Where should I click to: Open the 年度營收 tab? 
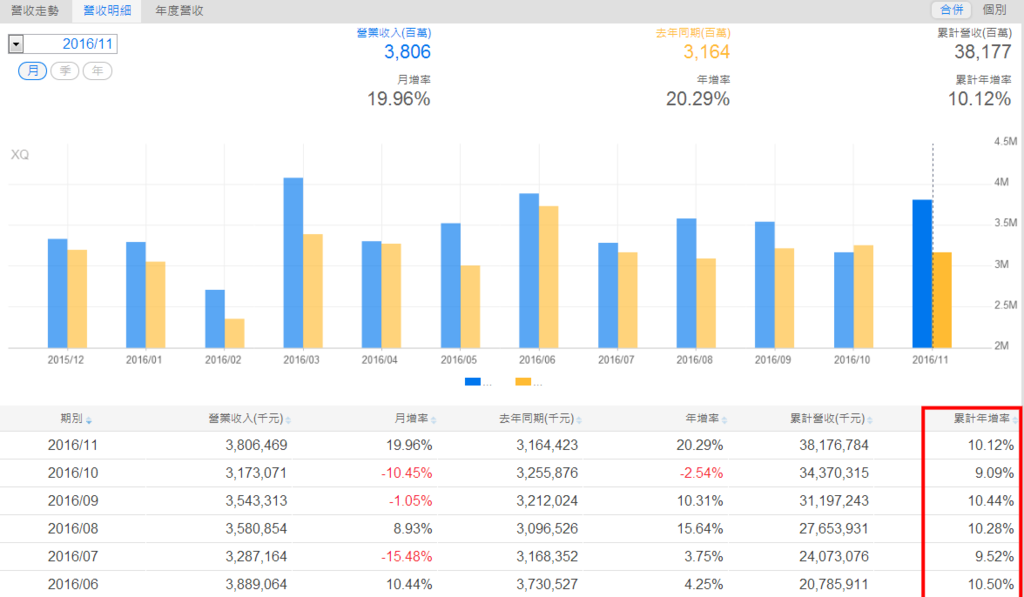(180, 10)
